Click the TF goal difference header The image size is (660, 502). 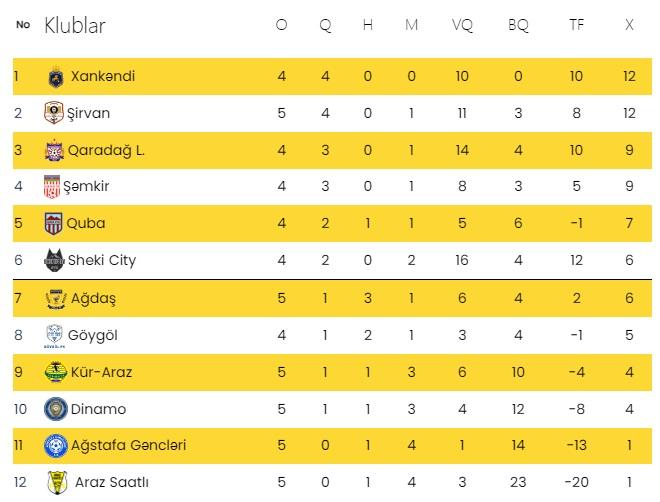574,26
